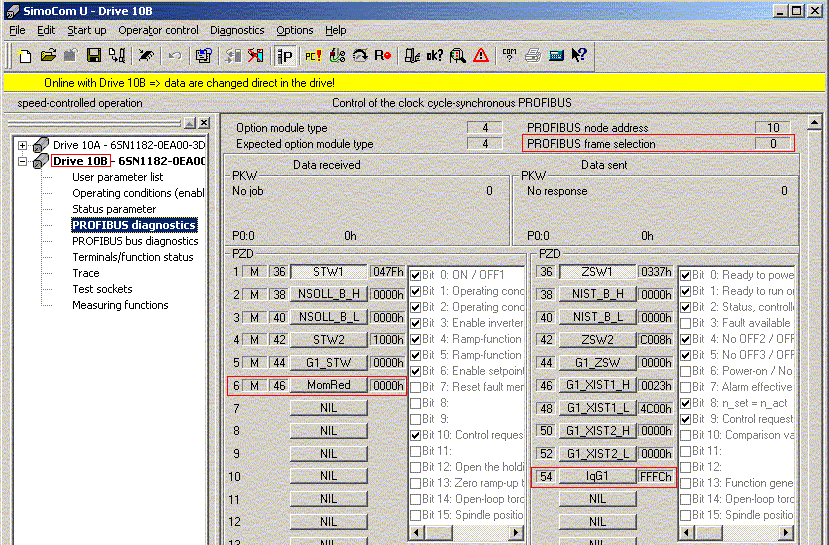This screenshot has height=545, width=829.
Task: Click the PROFIBUS node address value field
Action: pyautogui.click(x=773, y=128)
